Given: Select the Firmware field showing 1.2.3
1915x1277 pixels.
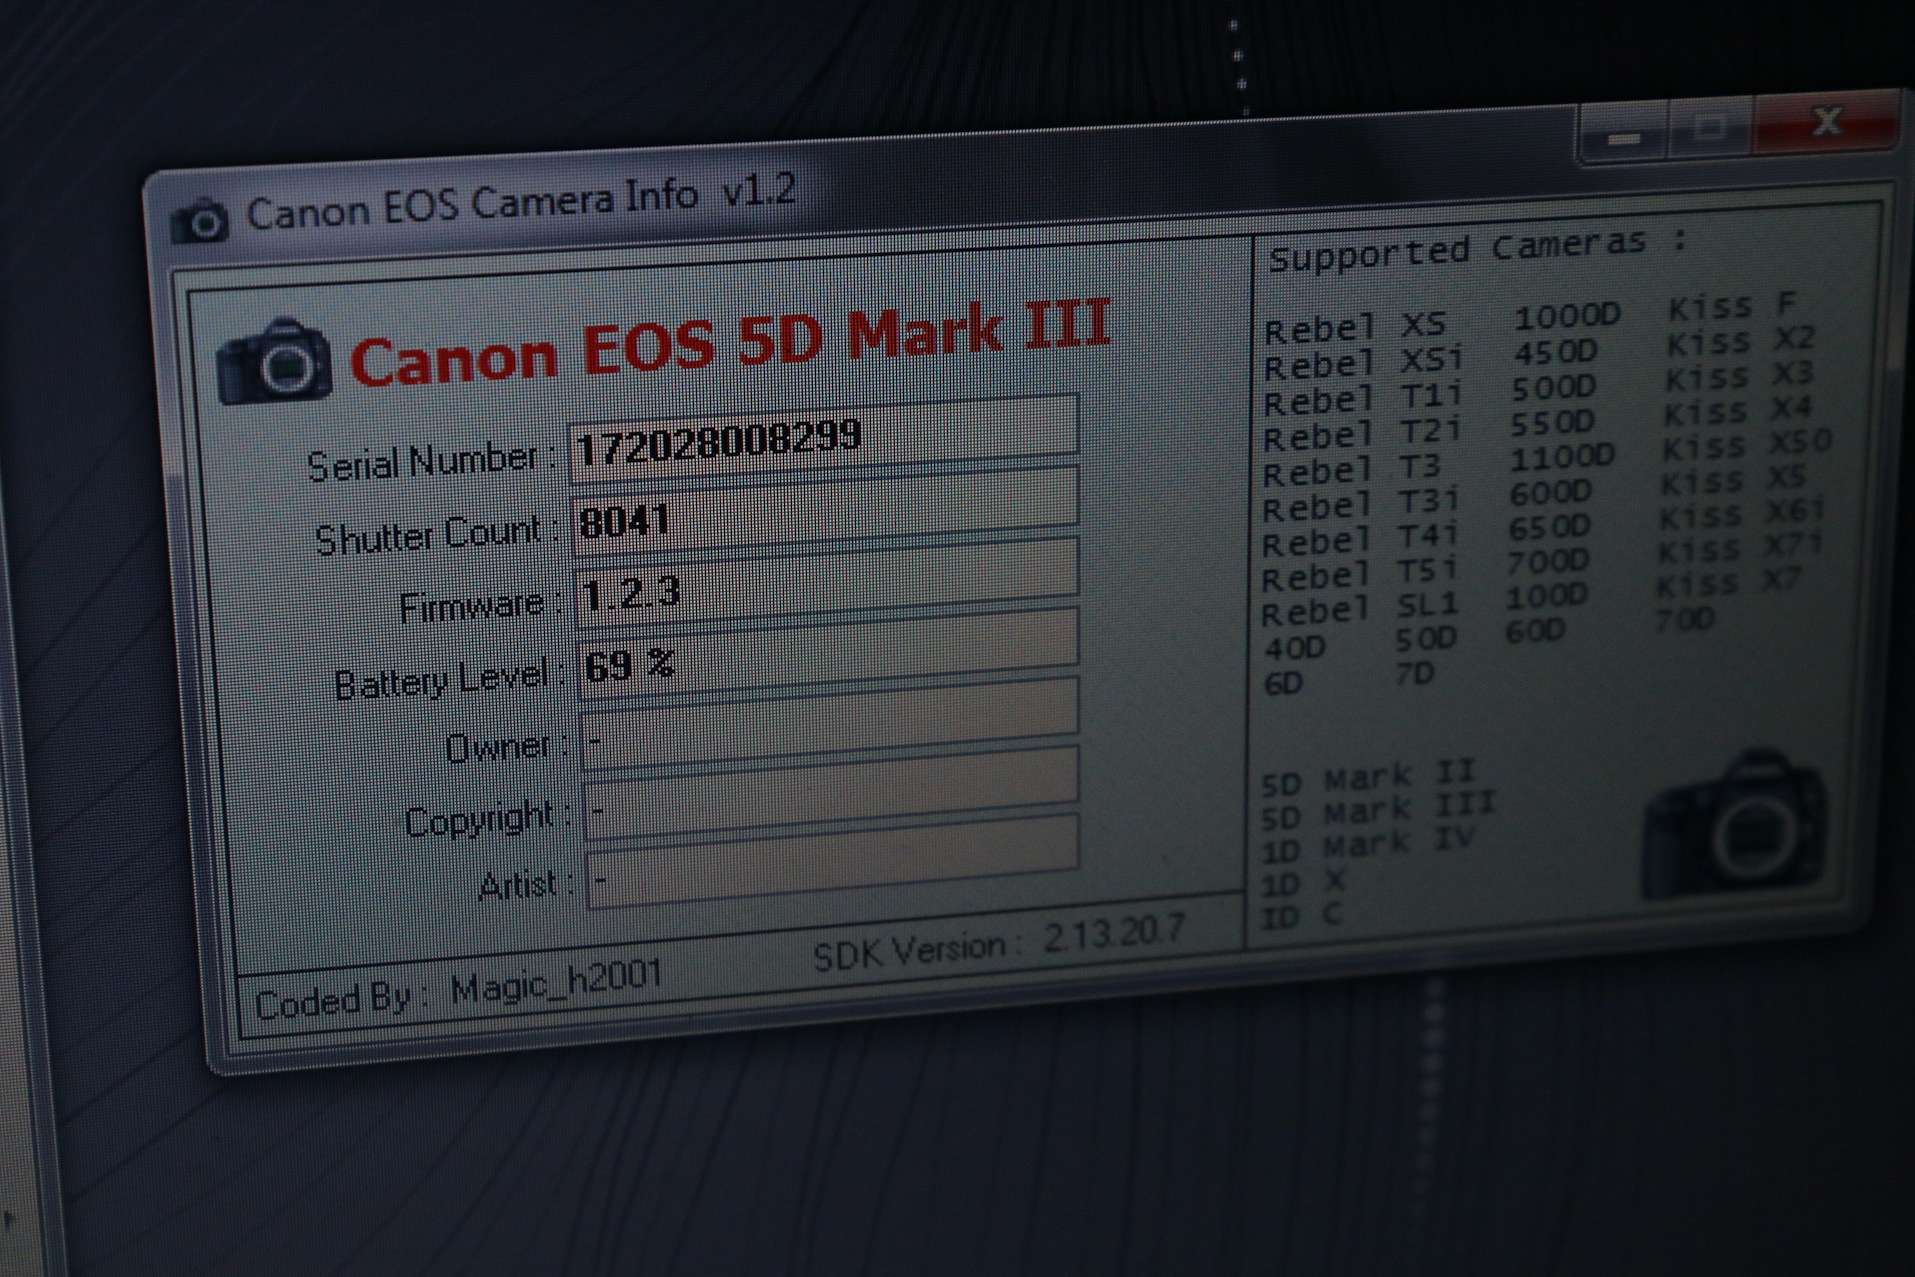Looking at the screenshot, I should (828, 583).
